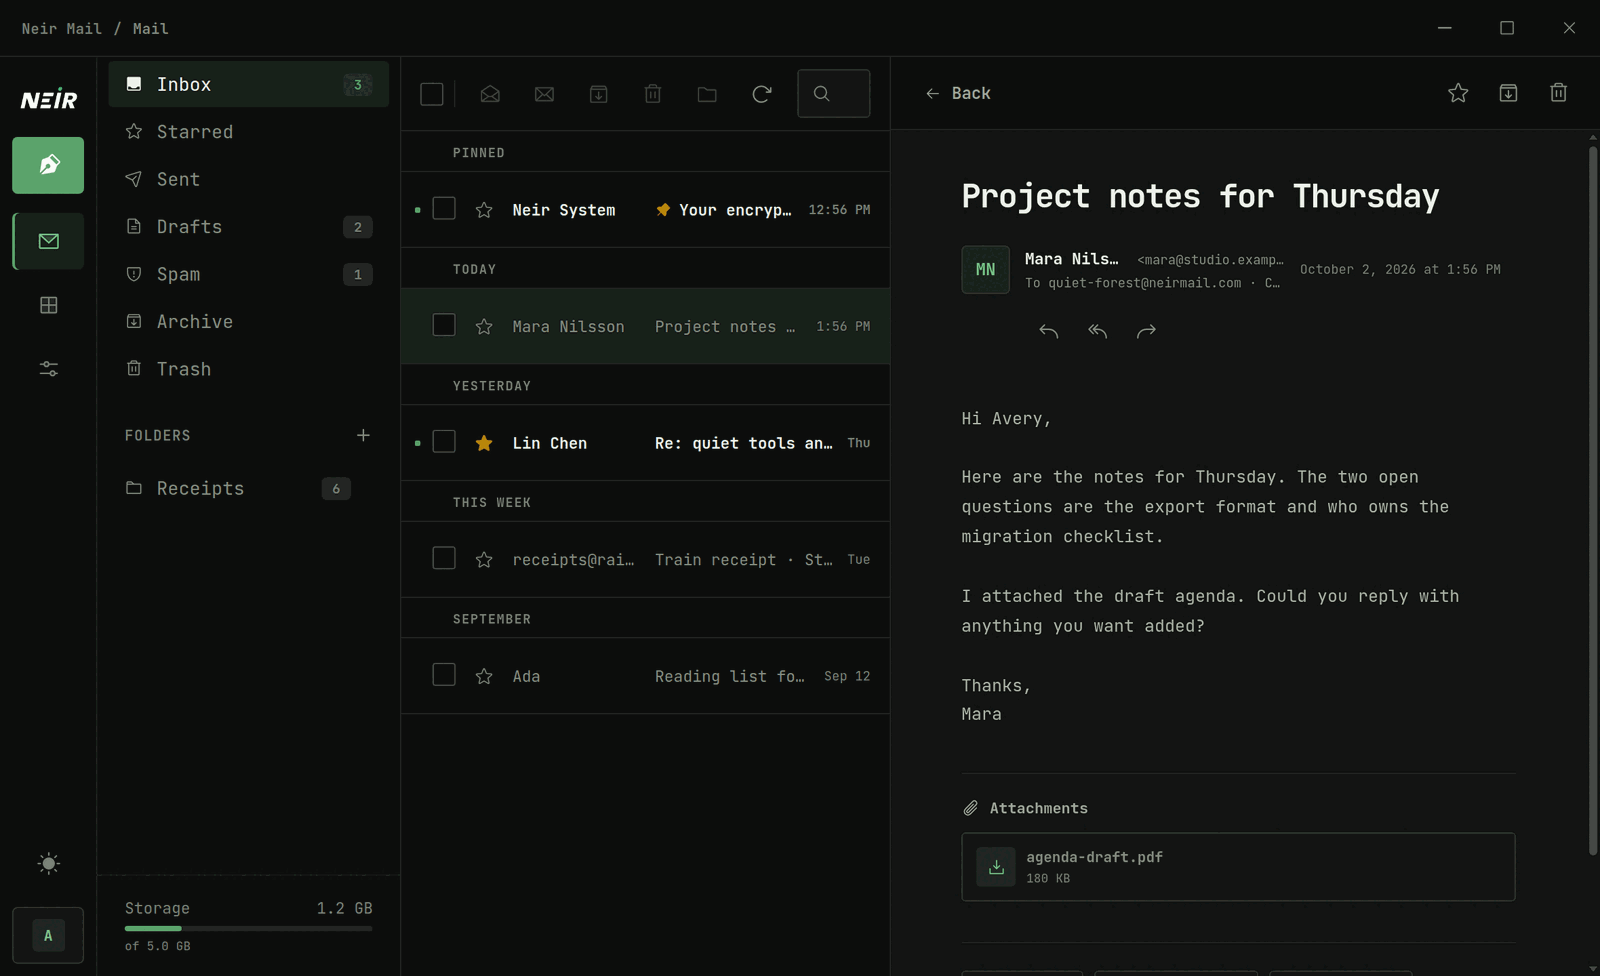Mark as unread using closed-envelope toolbar icon
Screen dimensions: 1600x976
pyautogui.click(x=544, y=94)
